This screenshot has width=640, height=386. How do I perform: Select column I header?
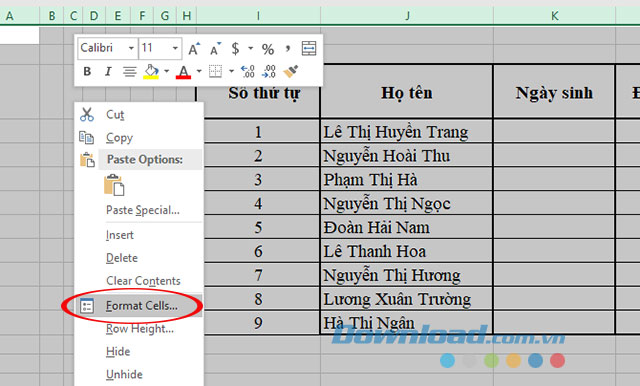pyautogui.click(x=258, y=16)
